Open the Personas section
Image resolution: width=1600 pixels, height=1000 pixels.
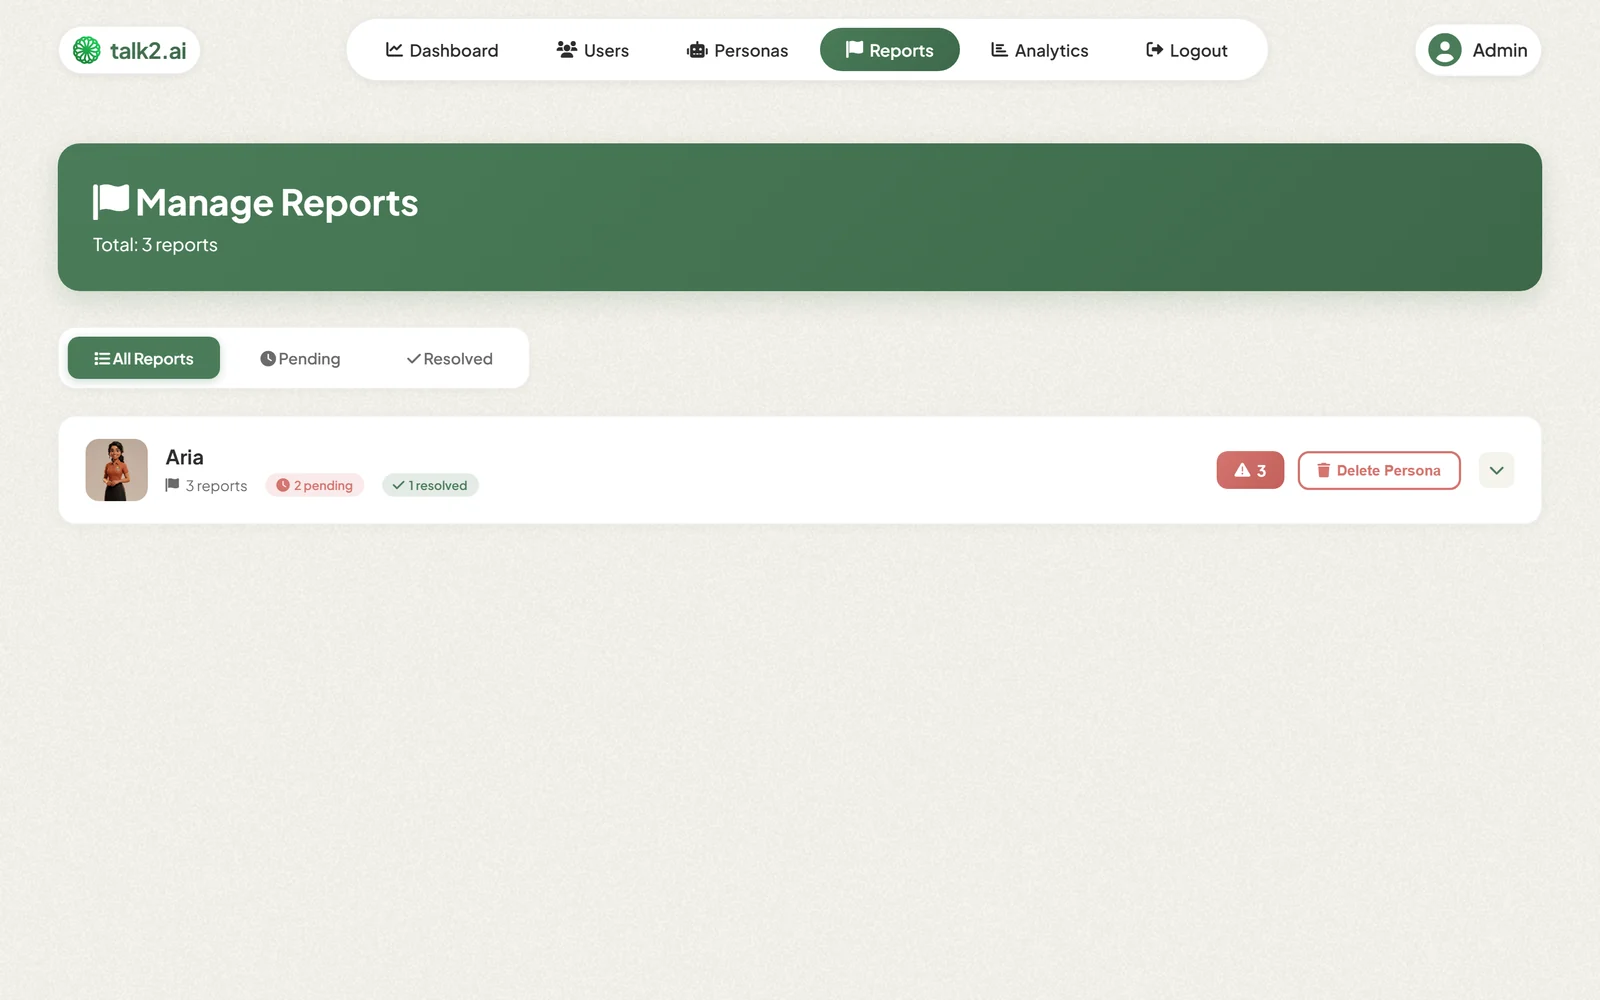click(738, 50)
